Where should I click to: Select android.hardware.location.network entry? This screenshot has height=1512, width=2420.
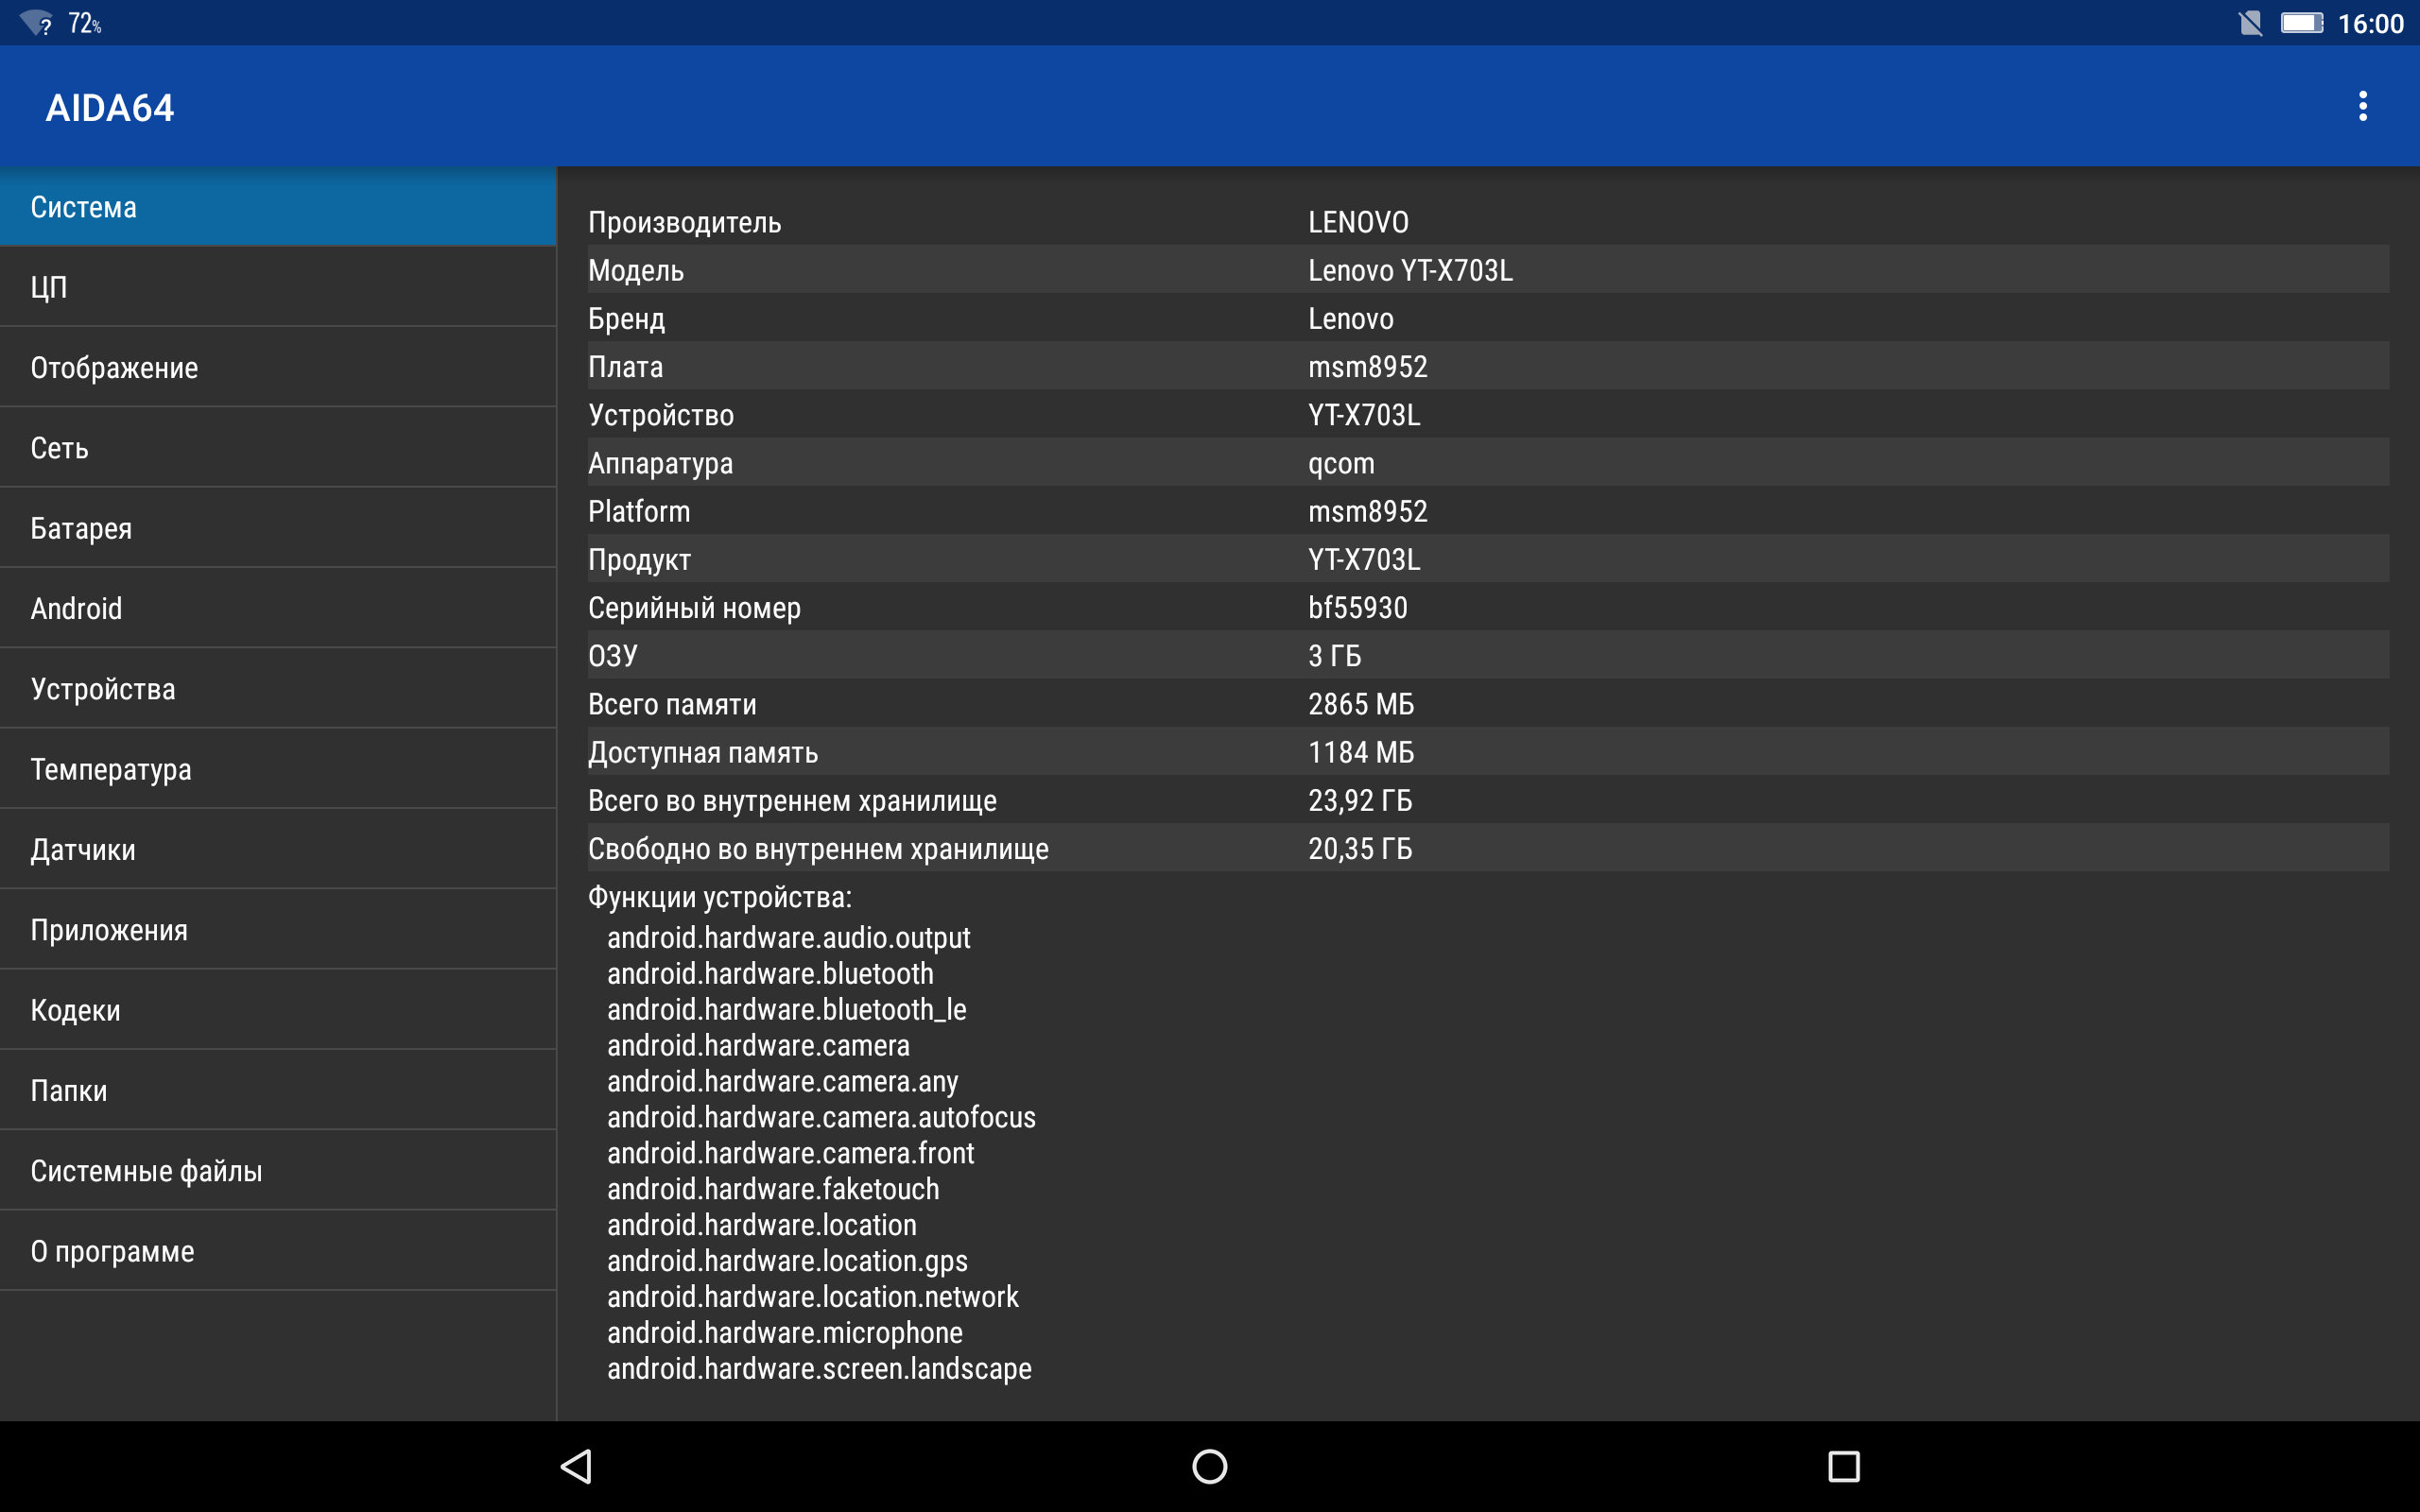point(812,1297)
